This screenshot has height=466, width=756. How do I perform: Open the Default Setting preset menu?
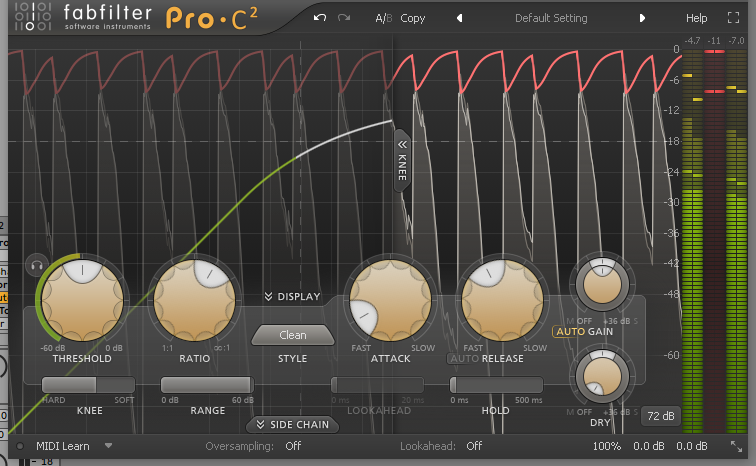(551, 18)
